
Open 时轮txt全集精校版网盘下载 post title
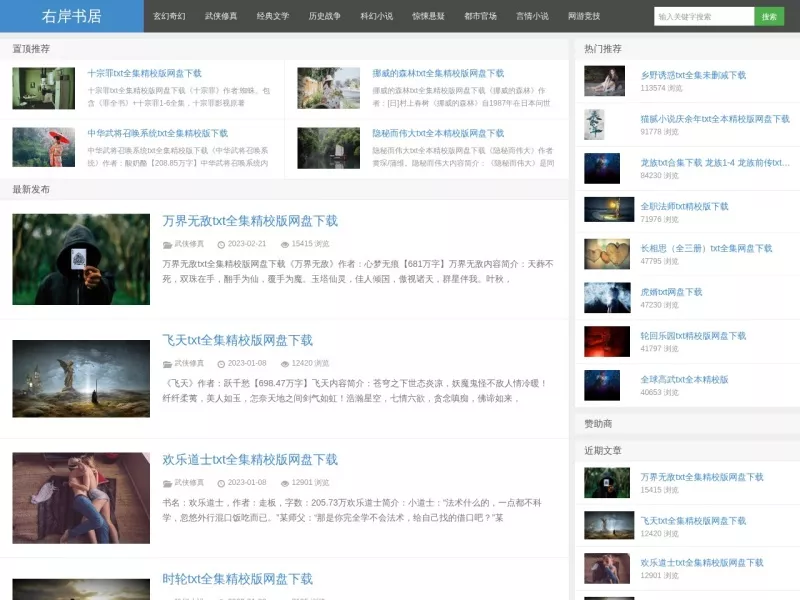(237, 579)
